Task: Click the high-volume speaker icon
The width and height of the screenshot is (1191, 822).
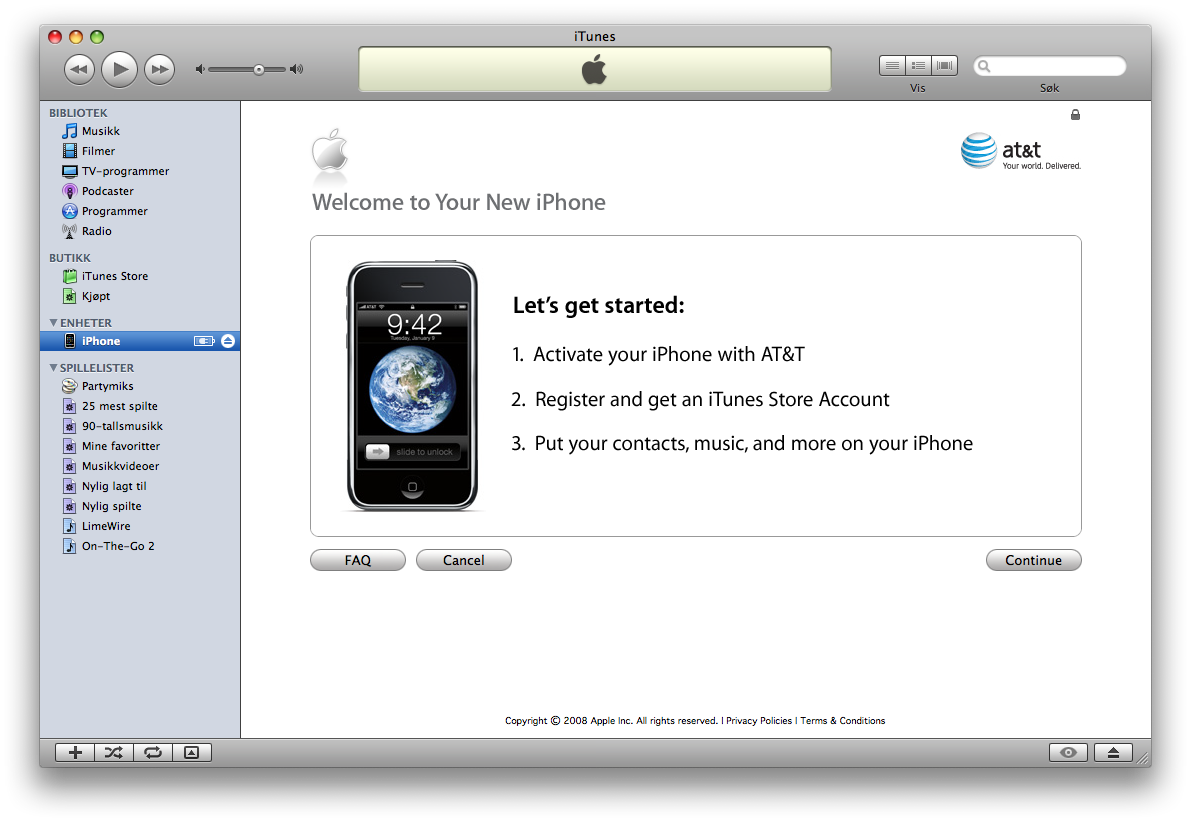Action: [x=296, y=69]
